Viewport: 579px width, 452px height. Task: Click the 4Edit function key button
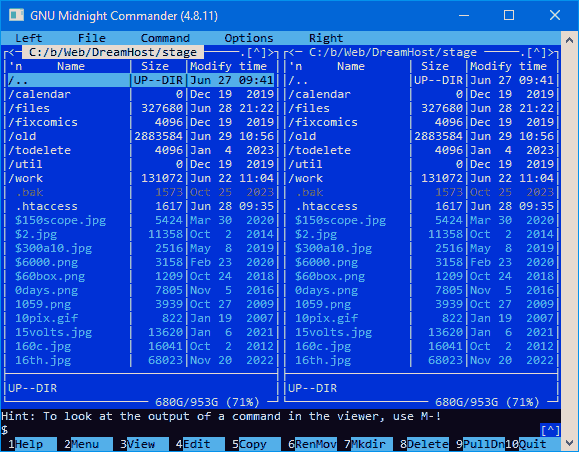click(x=196, y=444)
